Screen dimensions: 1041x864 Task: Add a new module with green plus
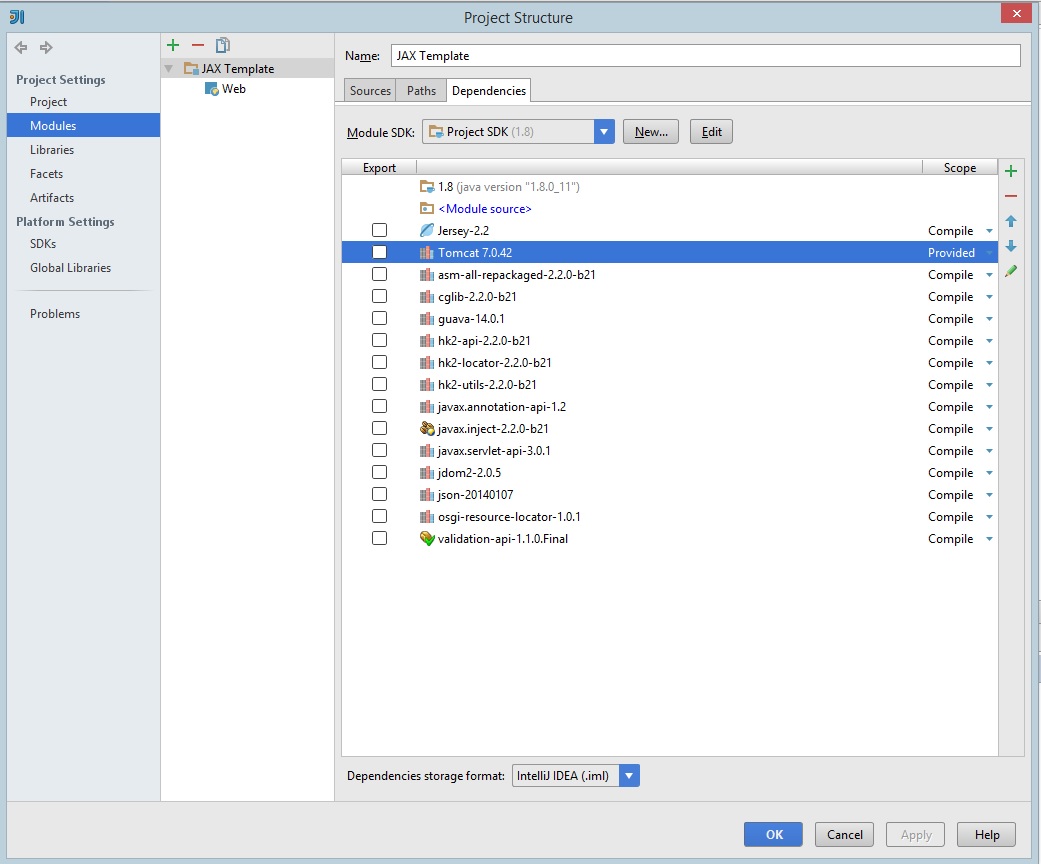(x=173, y=45)
